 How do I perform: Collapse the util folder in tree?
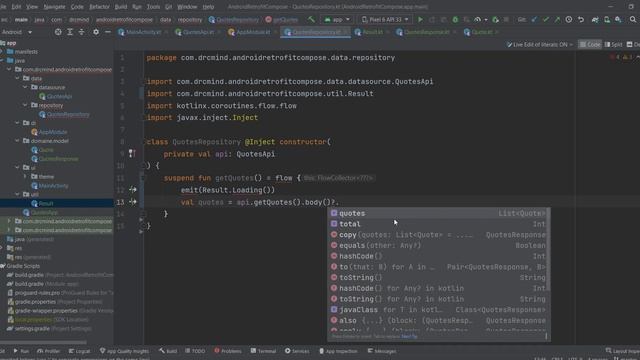18,194
